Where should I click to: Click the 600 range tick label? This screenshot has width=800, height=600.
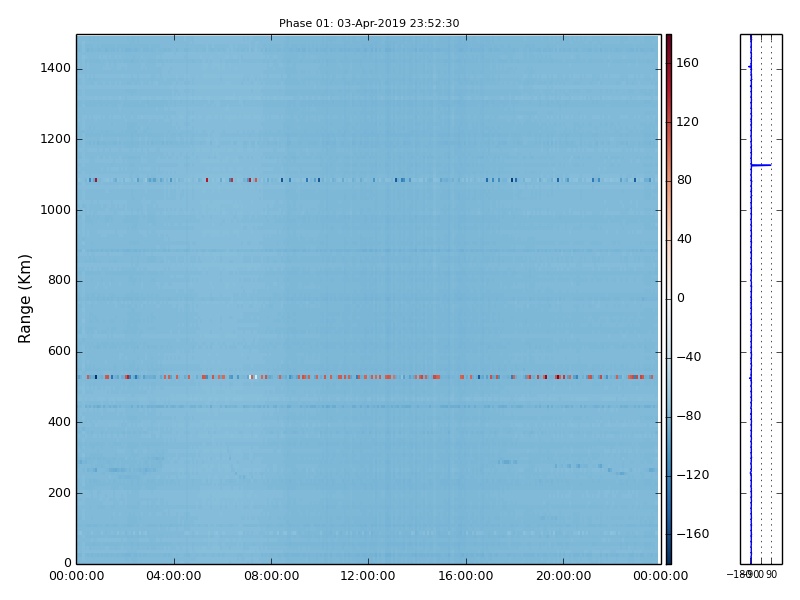[59, 351]
